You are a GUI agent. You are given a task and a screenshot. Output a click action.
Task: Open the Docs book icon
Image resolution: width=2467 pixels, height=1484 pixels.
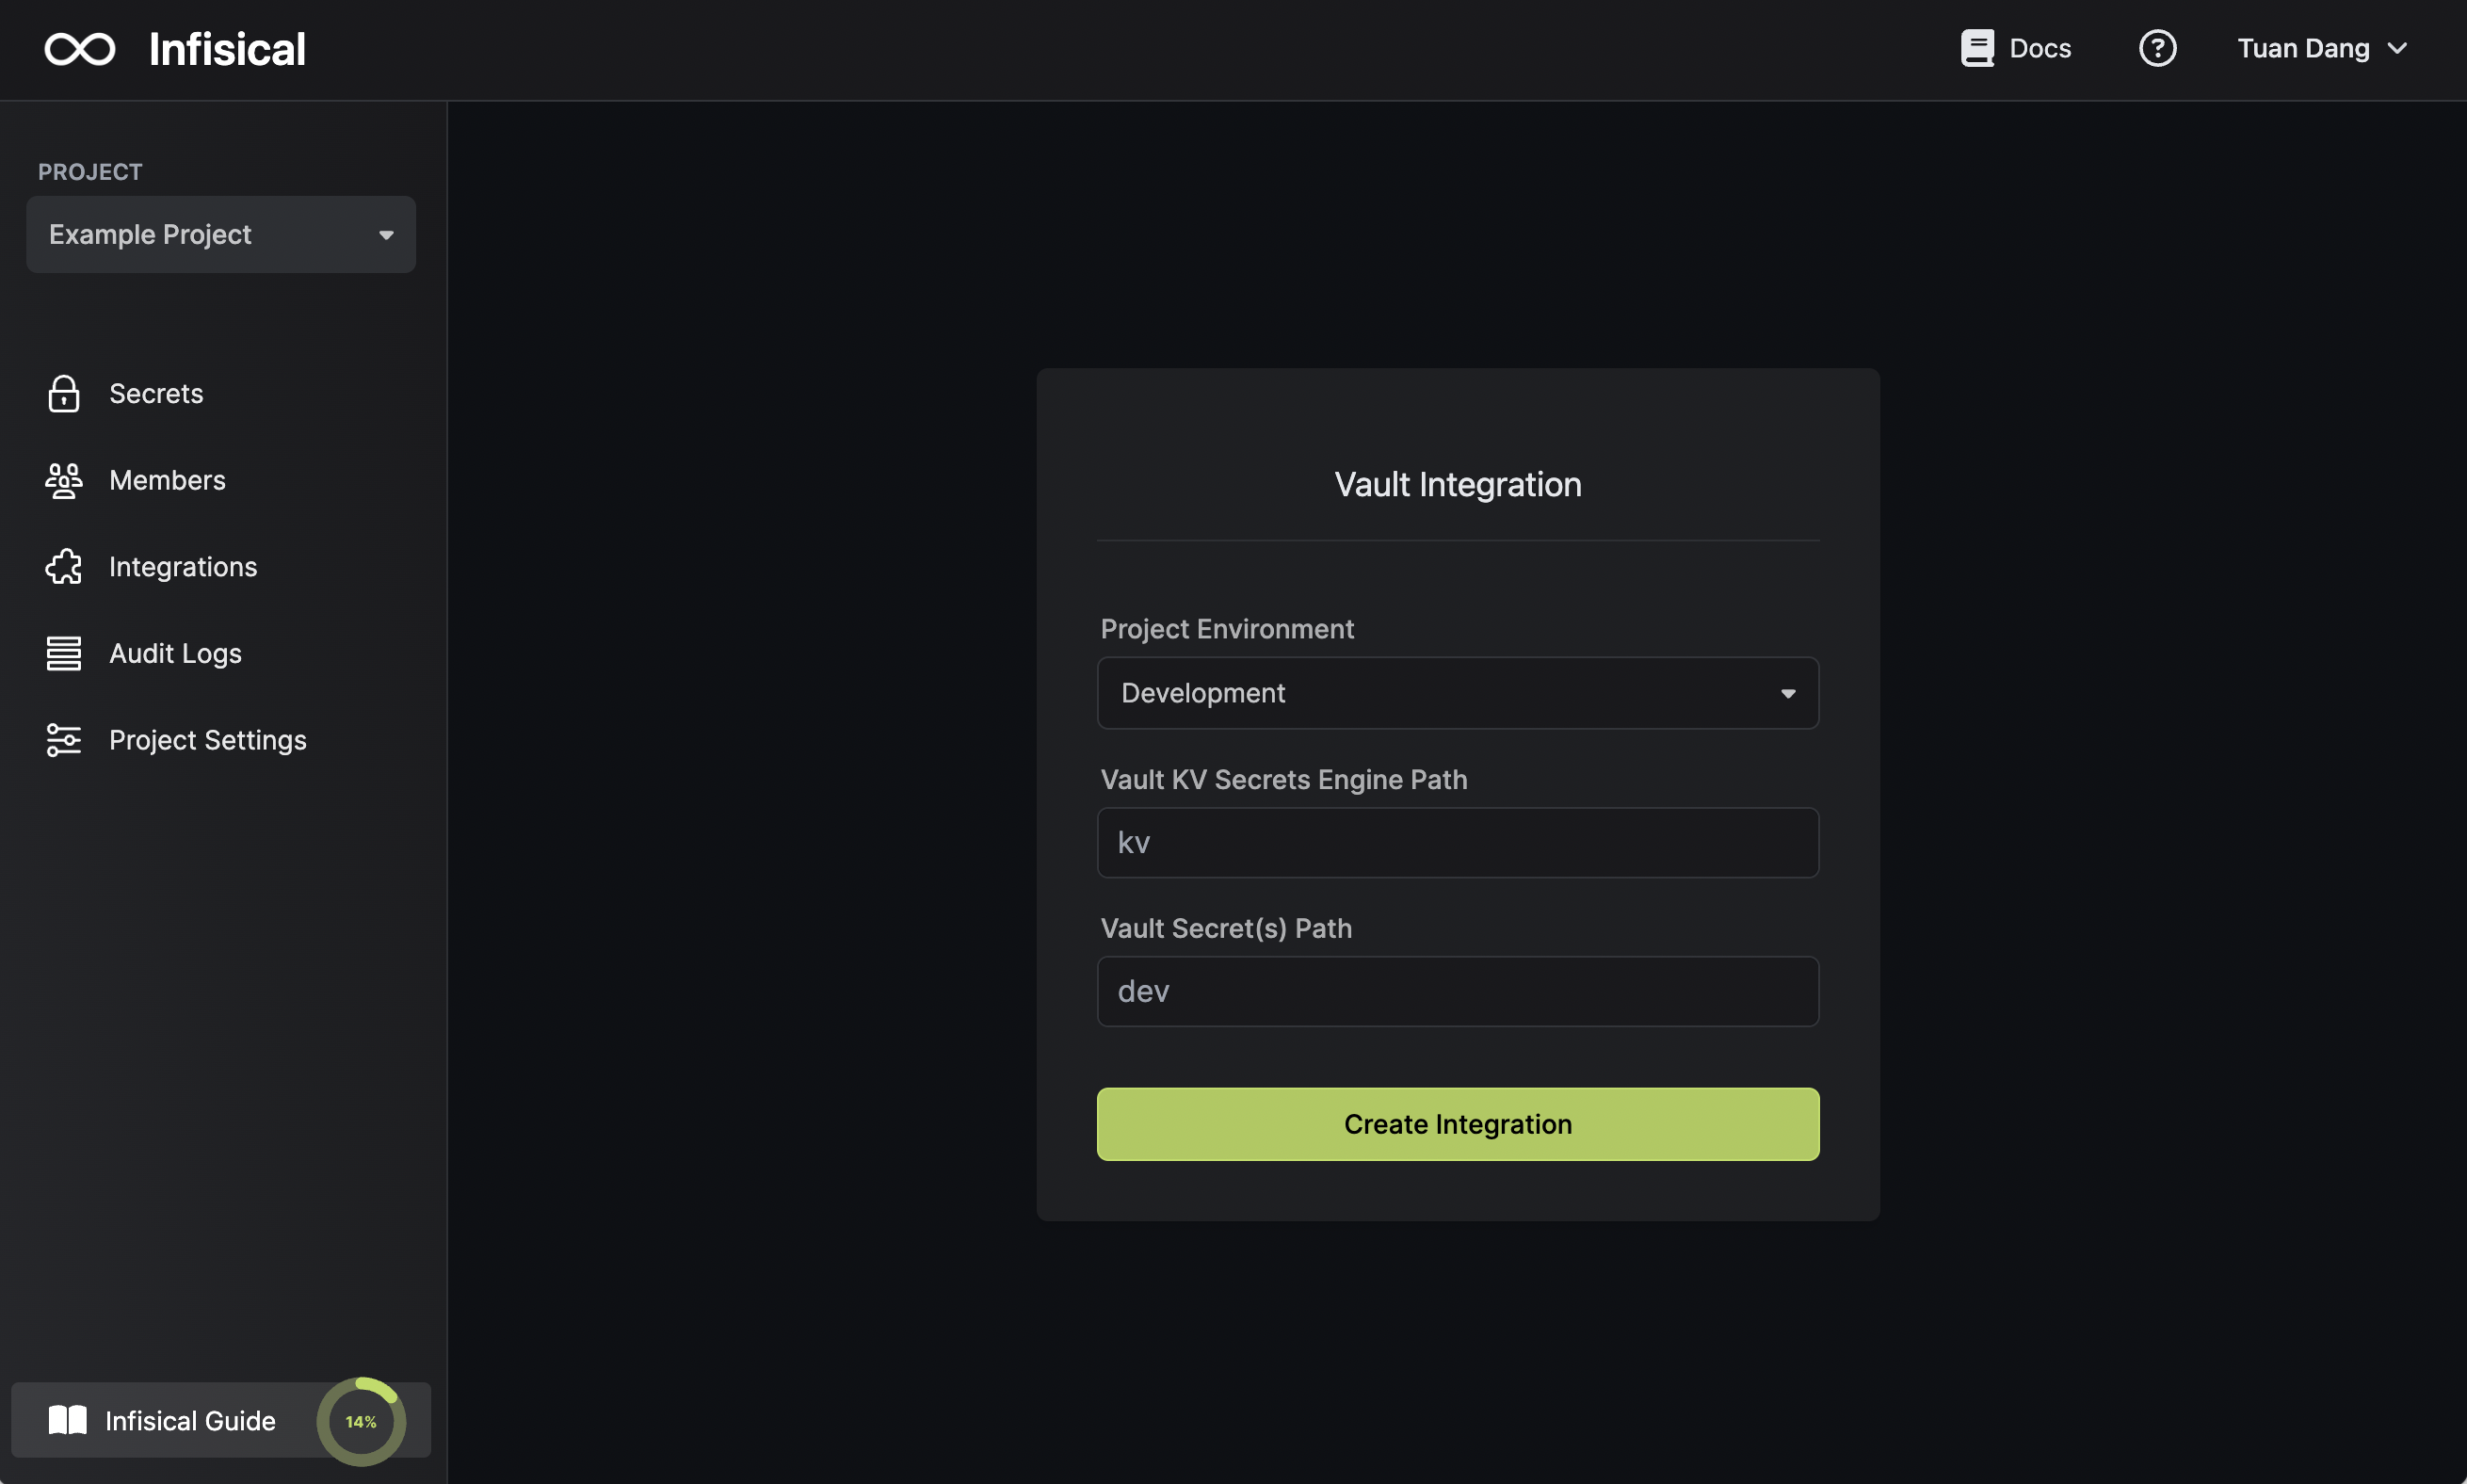pos(1977,48)
